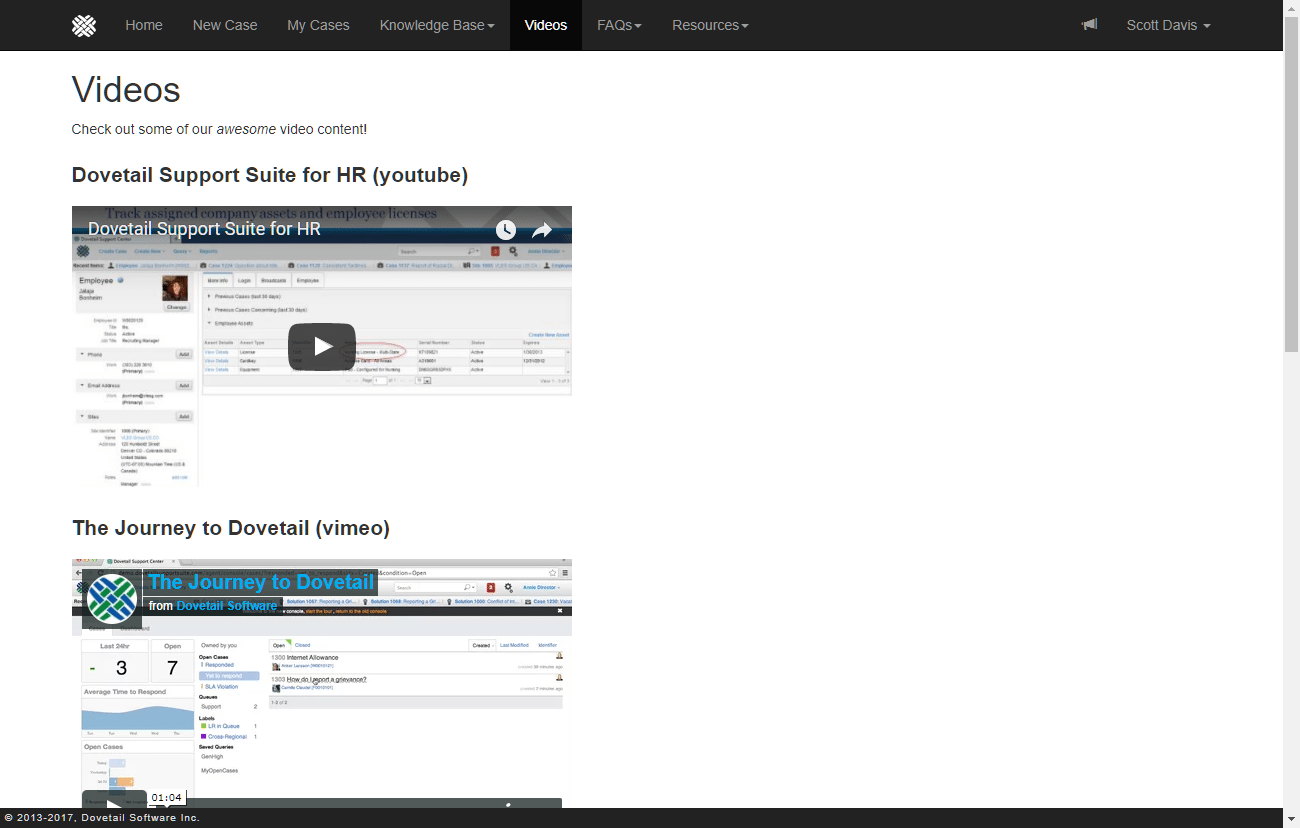Click the 'Videos' page heading

(126, 90)
